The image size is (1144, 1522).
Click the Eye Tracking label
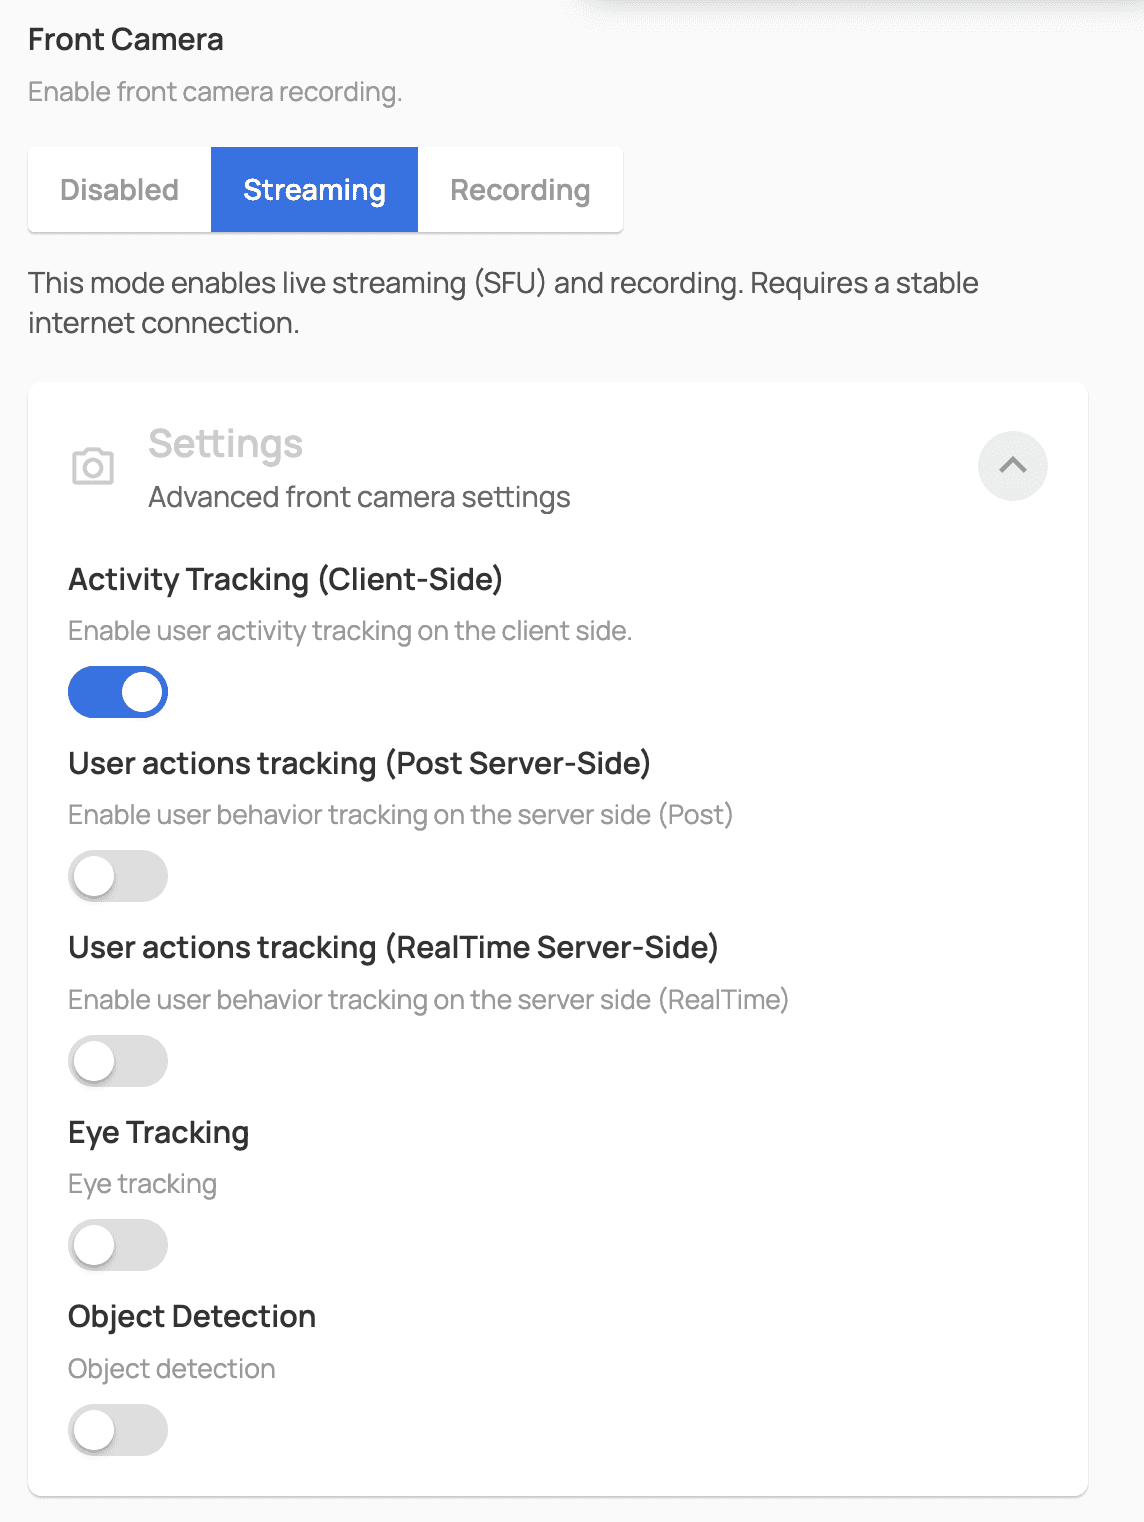[x=159, y=1133]
